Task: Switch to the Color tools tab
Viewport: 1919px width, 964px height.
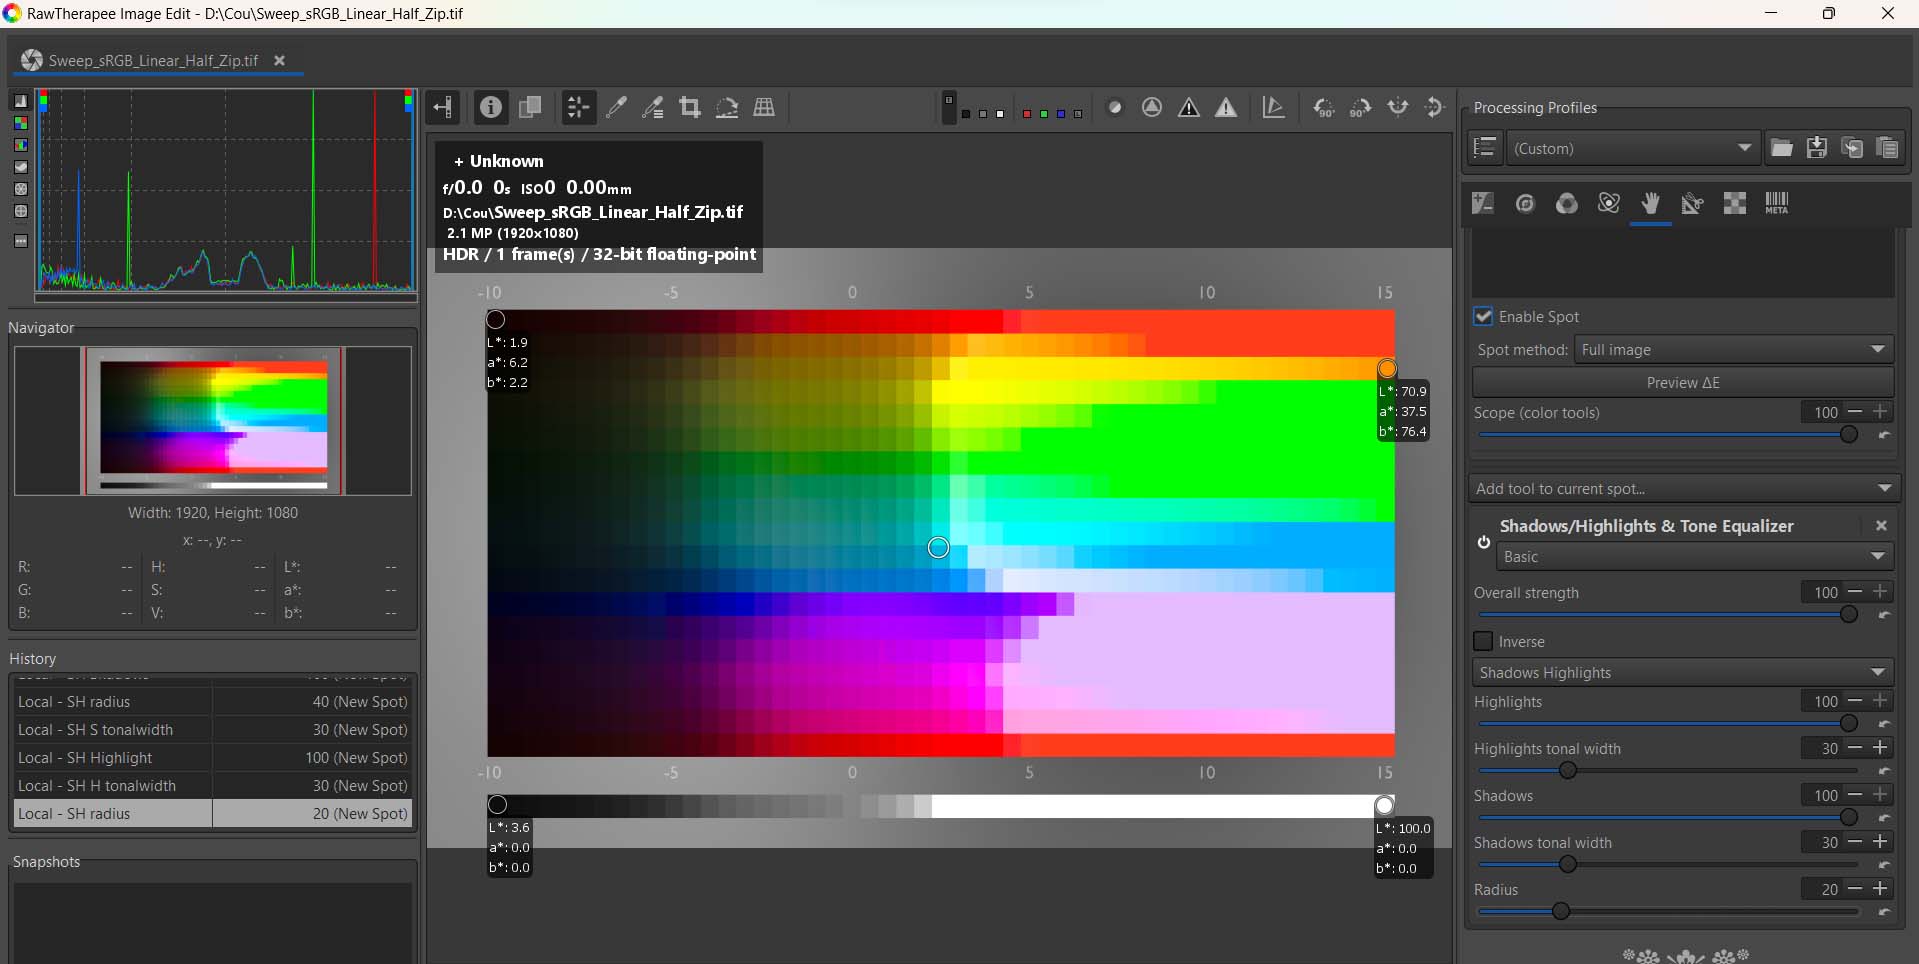Action: (x=1566, y=203)
